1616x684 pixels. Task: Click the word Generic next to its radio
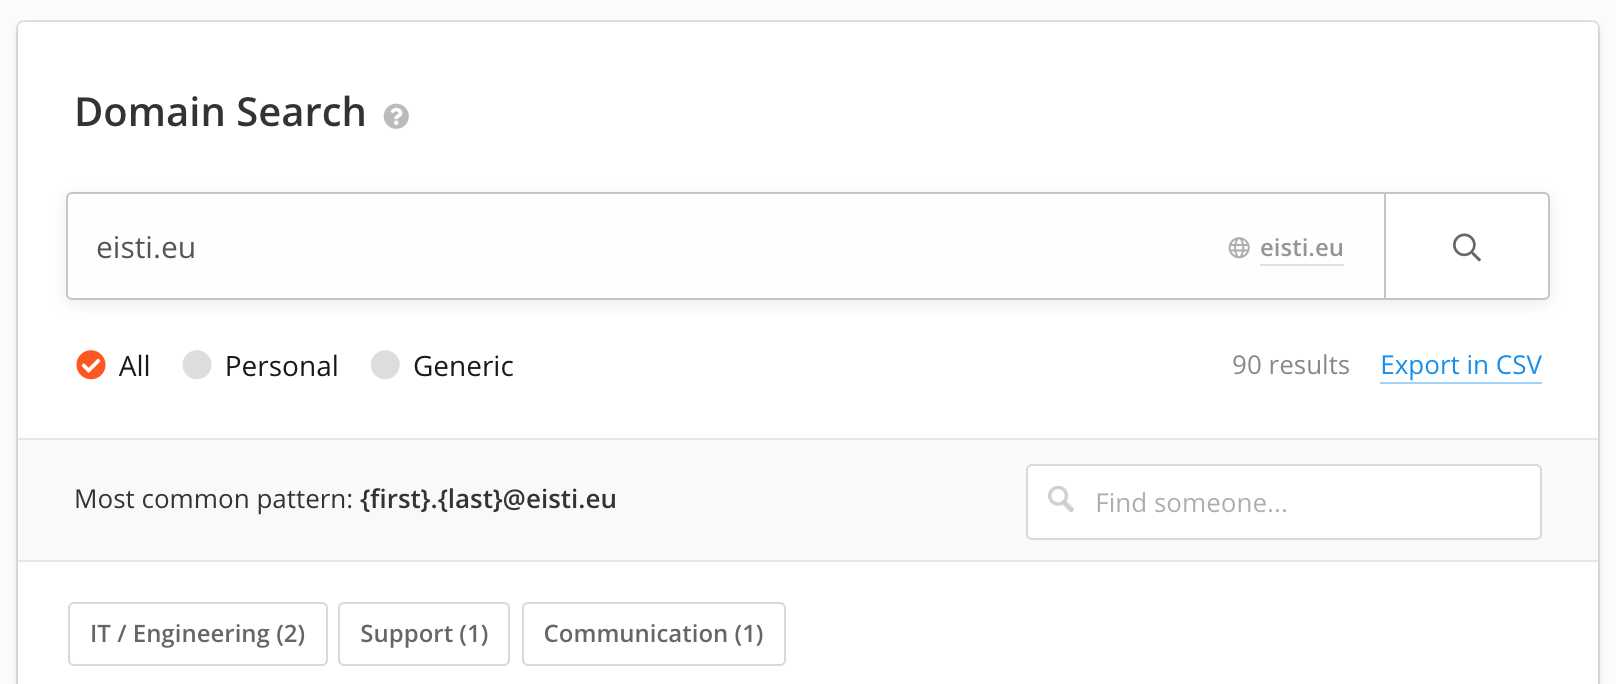tap(463, 366)
